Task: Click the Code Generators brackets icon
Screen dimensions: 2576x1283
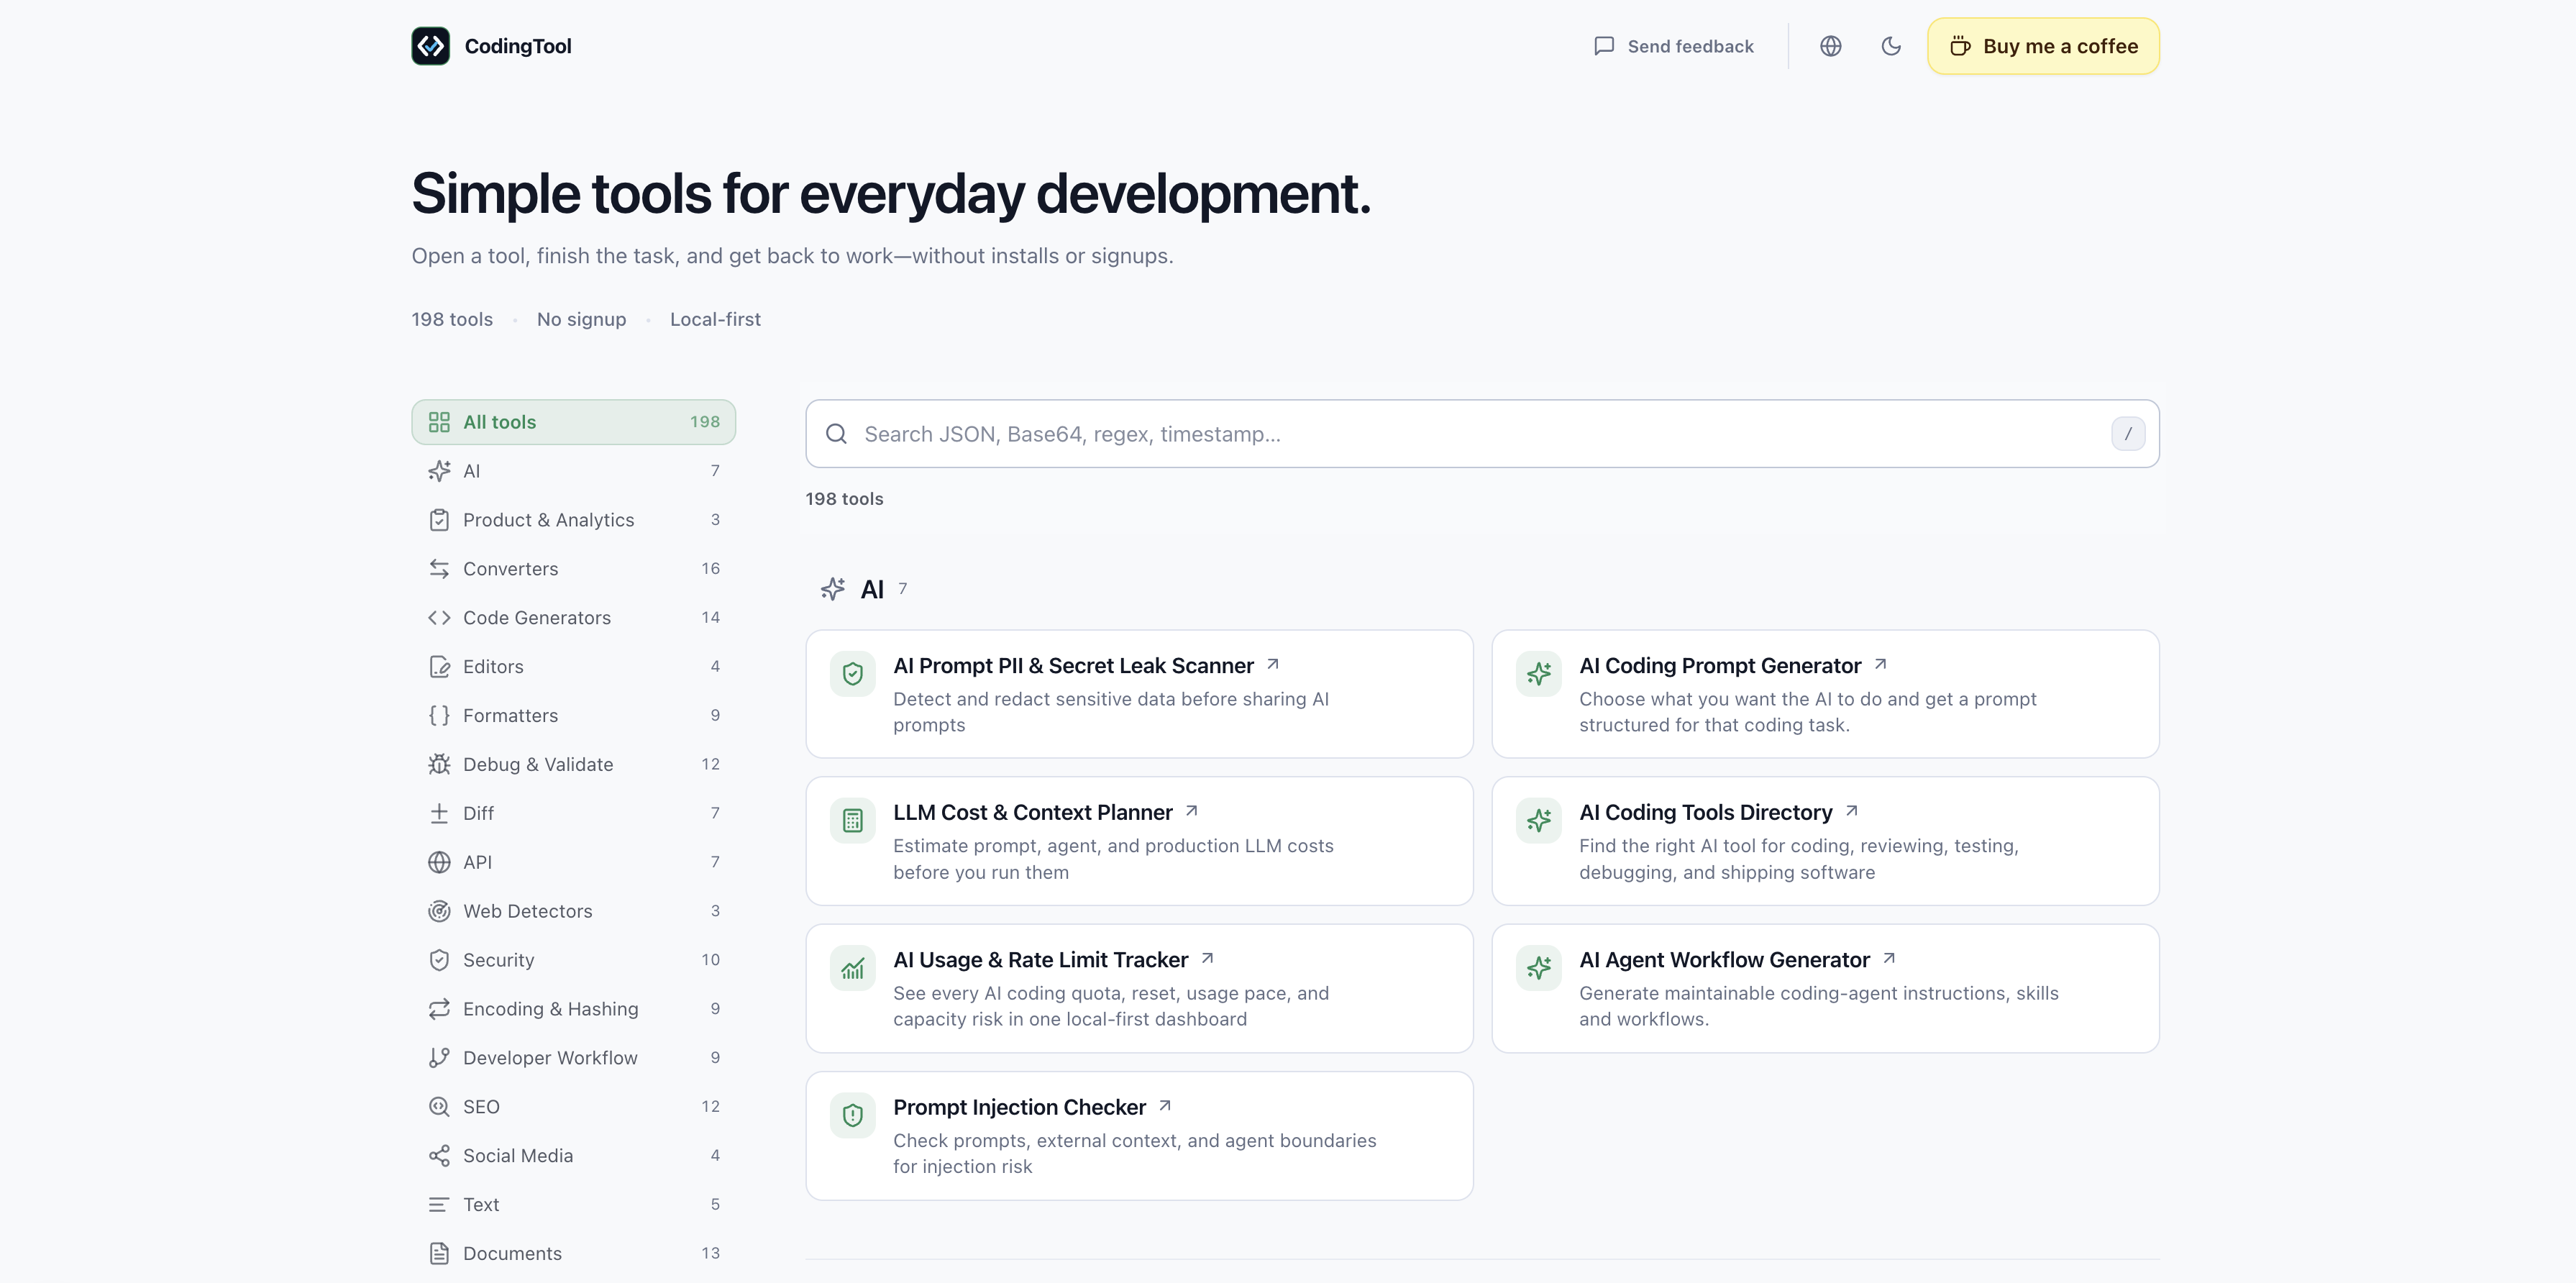Action: tap(439, 618)
